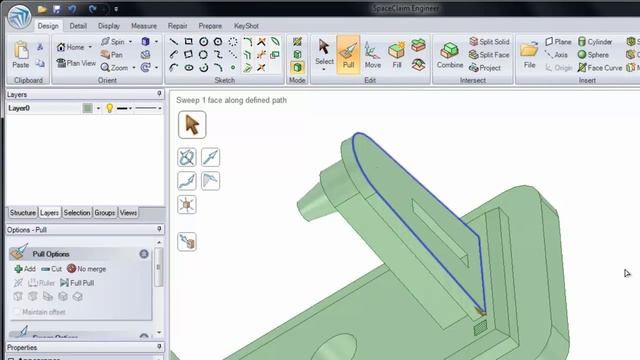640x360 pixels.
Task: Open the Display ribbon tab
Action: point(109,26)
